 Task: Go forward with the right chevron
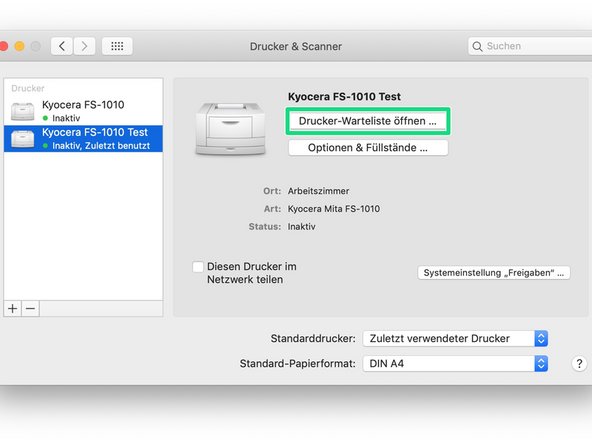tap(84, 46)
